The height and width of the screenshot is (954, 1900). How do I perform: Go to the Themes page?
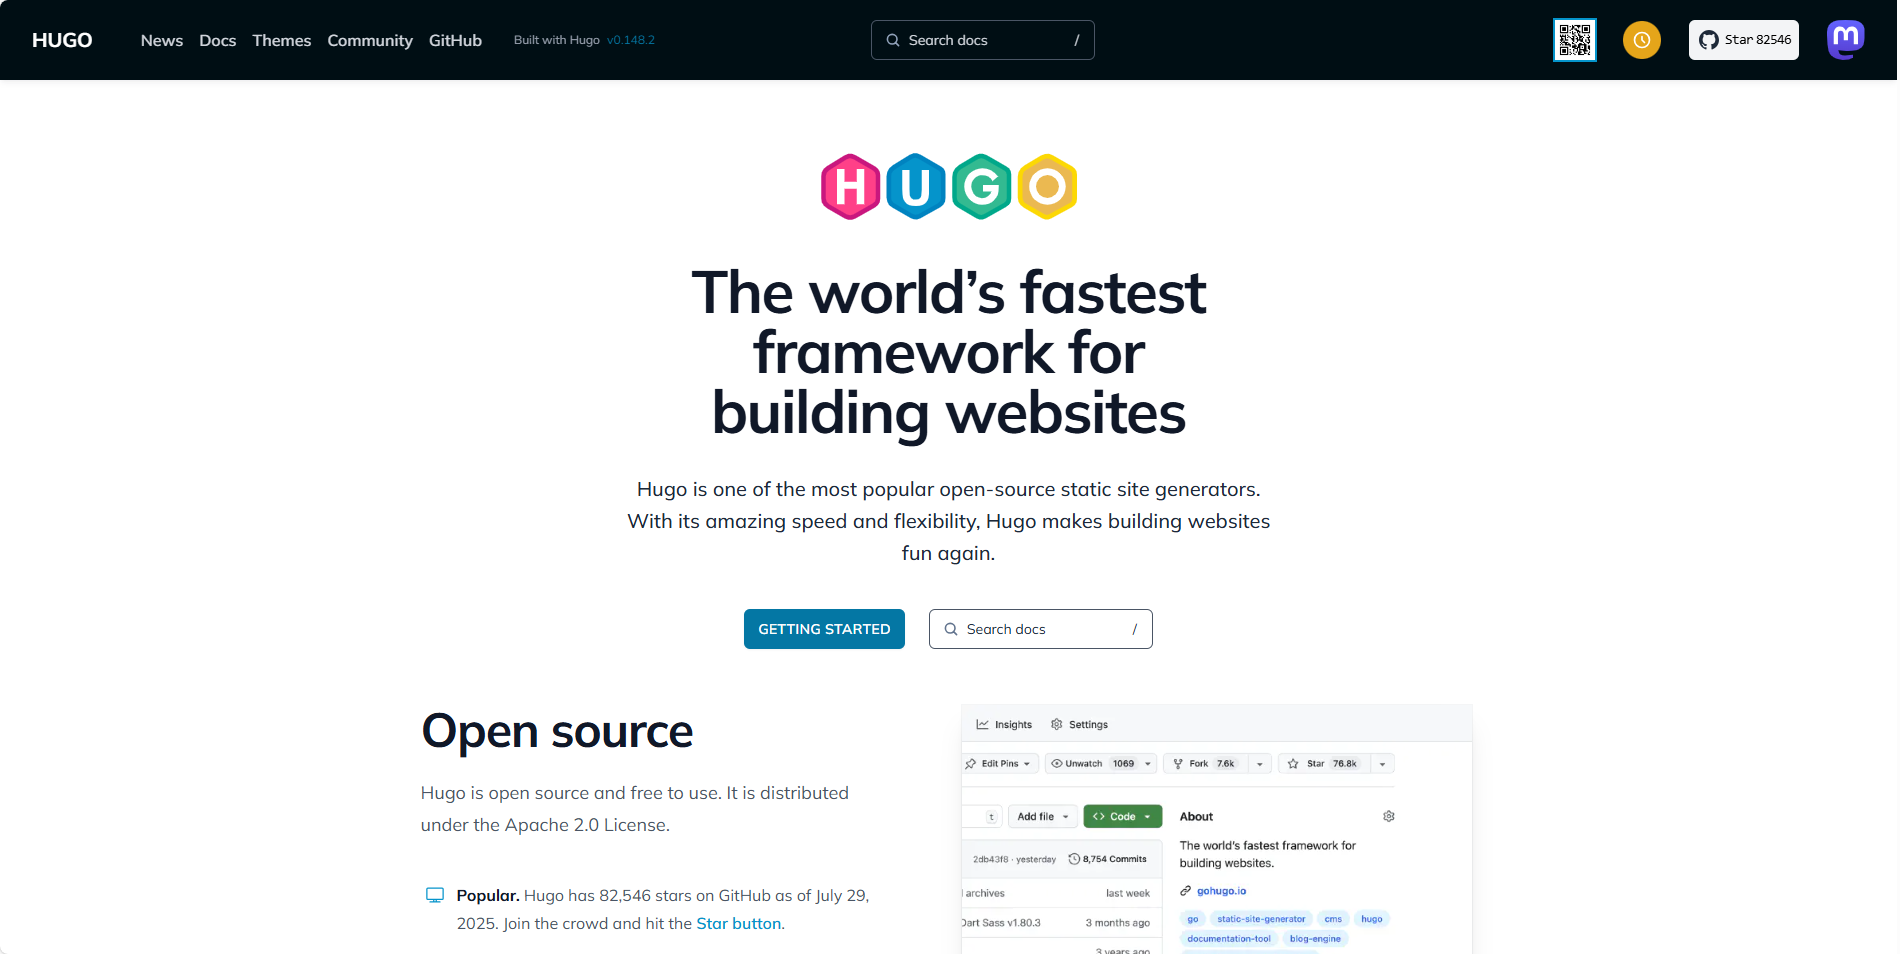(x=282, y=40)
